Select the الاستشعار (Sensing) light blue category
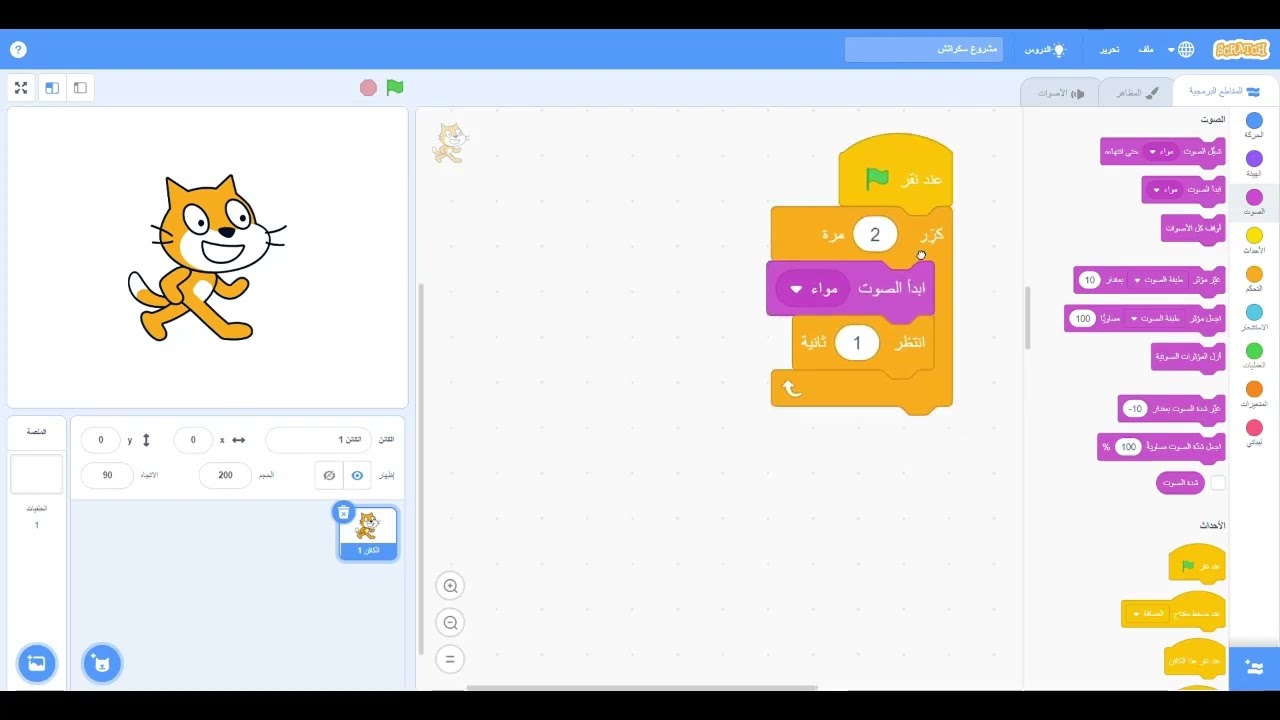1280x720 pixels. point(1254,317)
